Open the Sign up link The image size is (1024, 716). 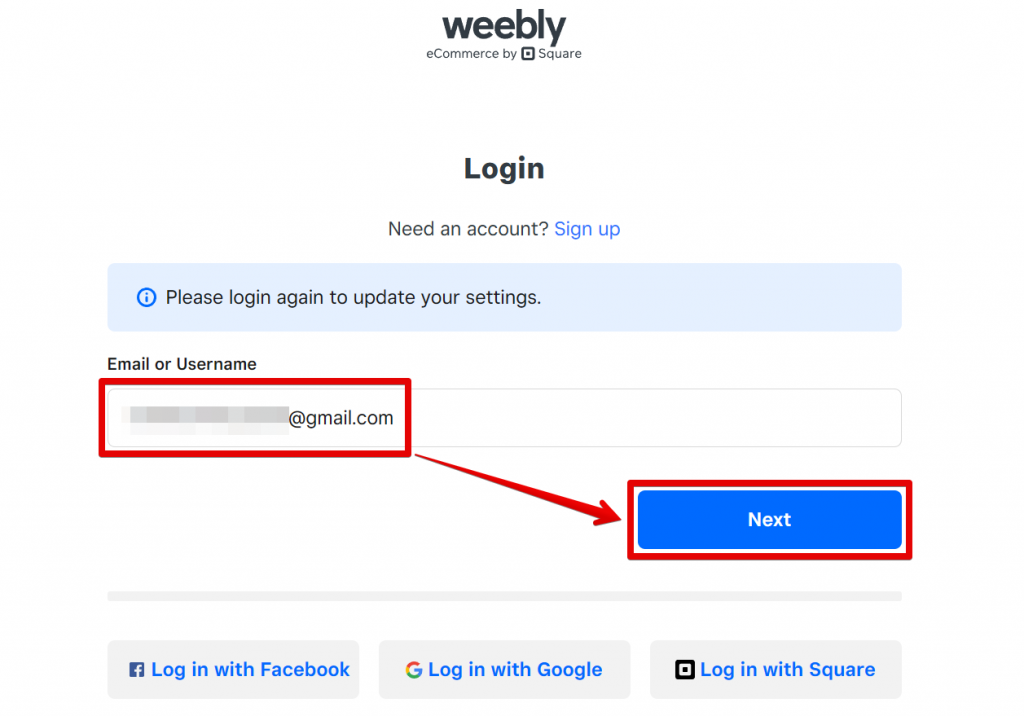(x=587, y=229)
